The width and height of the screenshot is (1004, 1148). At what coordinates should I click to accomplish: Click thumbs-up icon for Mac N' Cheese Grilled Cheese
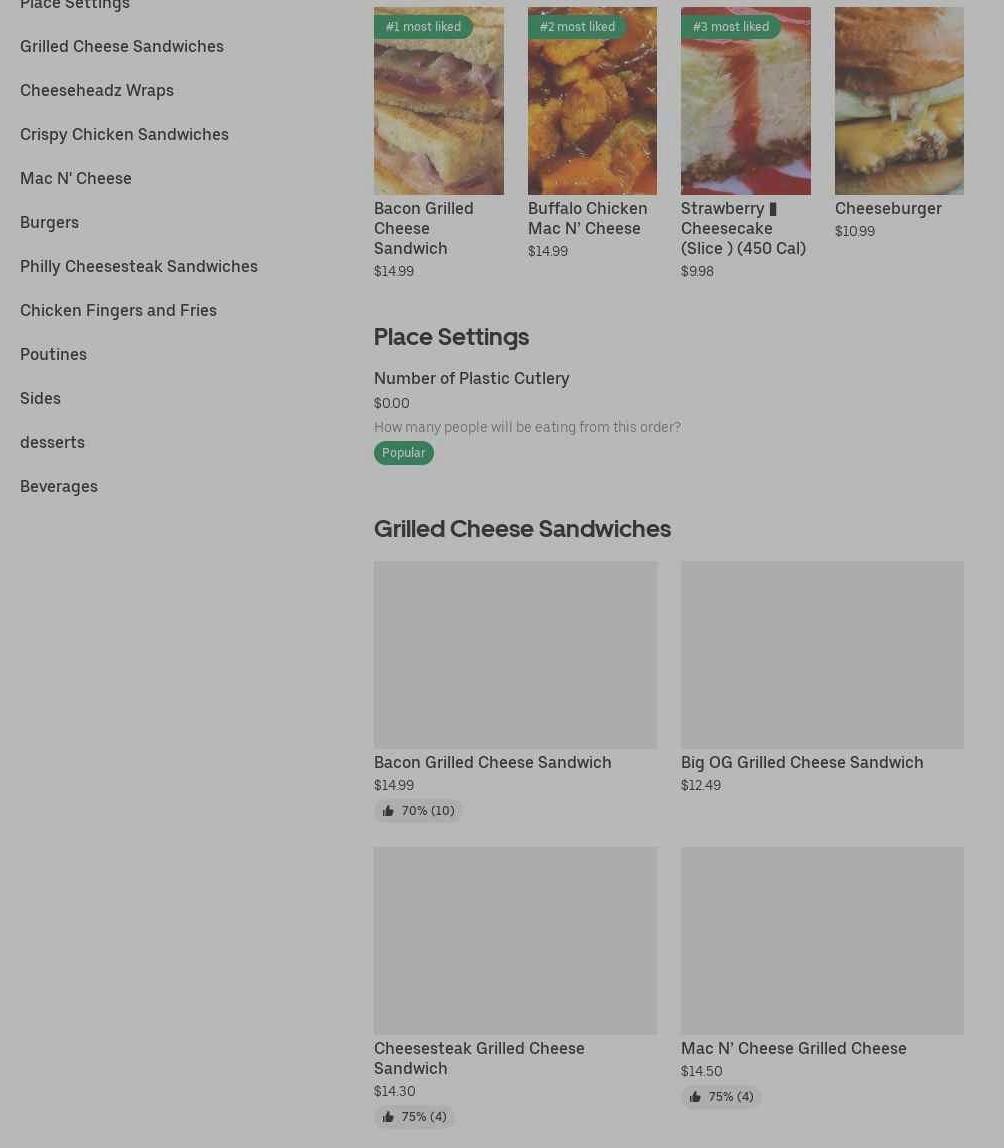(x=695, y=1097)
